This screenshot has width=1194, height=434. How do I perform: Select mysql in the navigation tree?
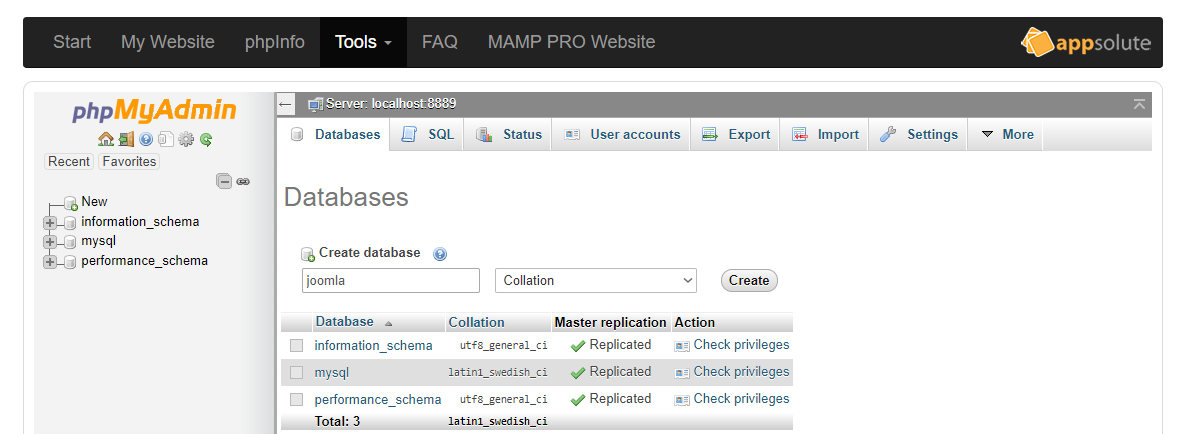[x=98, y=241]
